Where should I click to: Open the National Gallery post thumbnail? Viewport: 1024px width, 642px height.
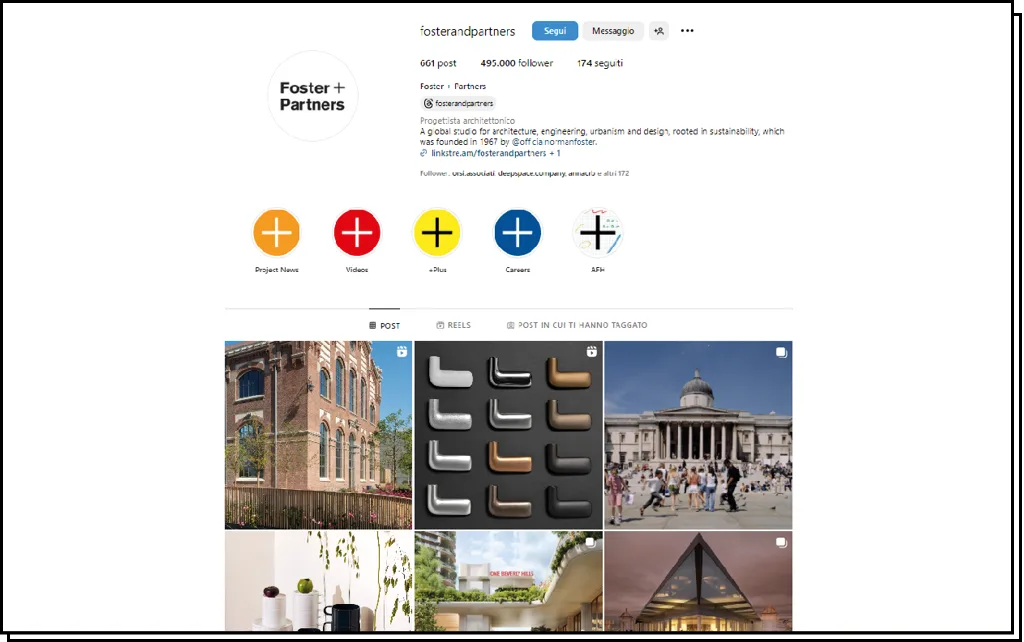[x=698, y=435]
